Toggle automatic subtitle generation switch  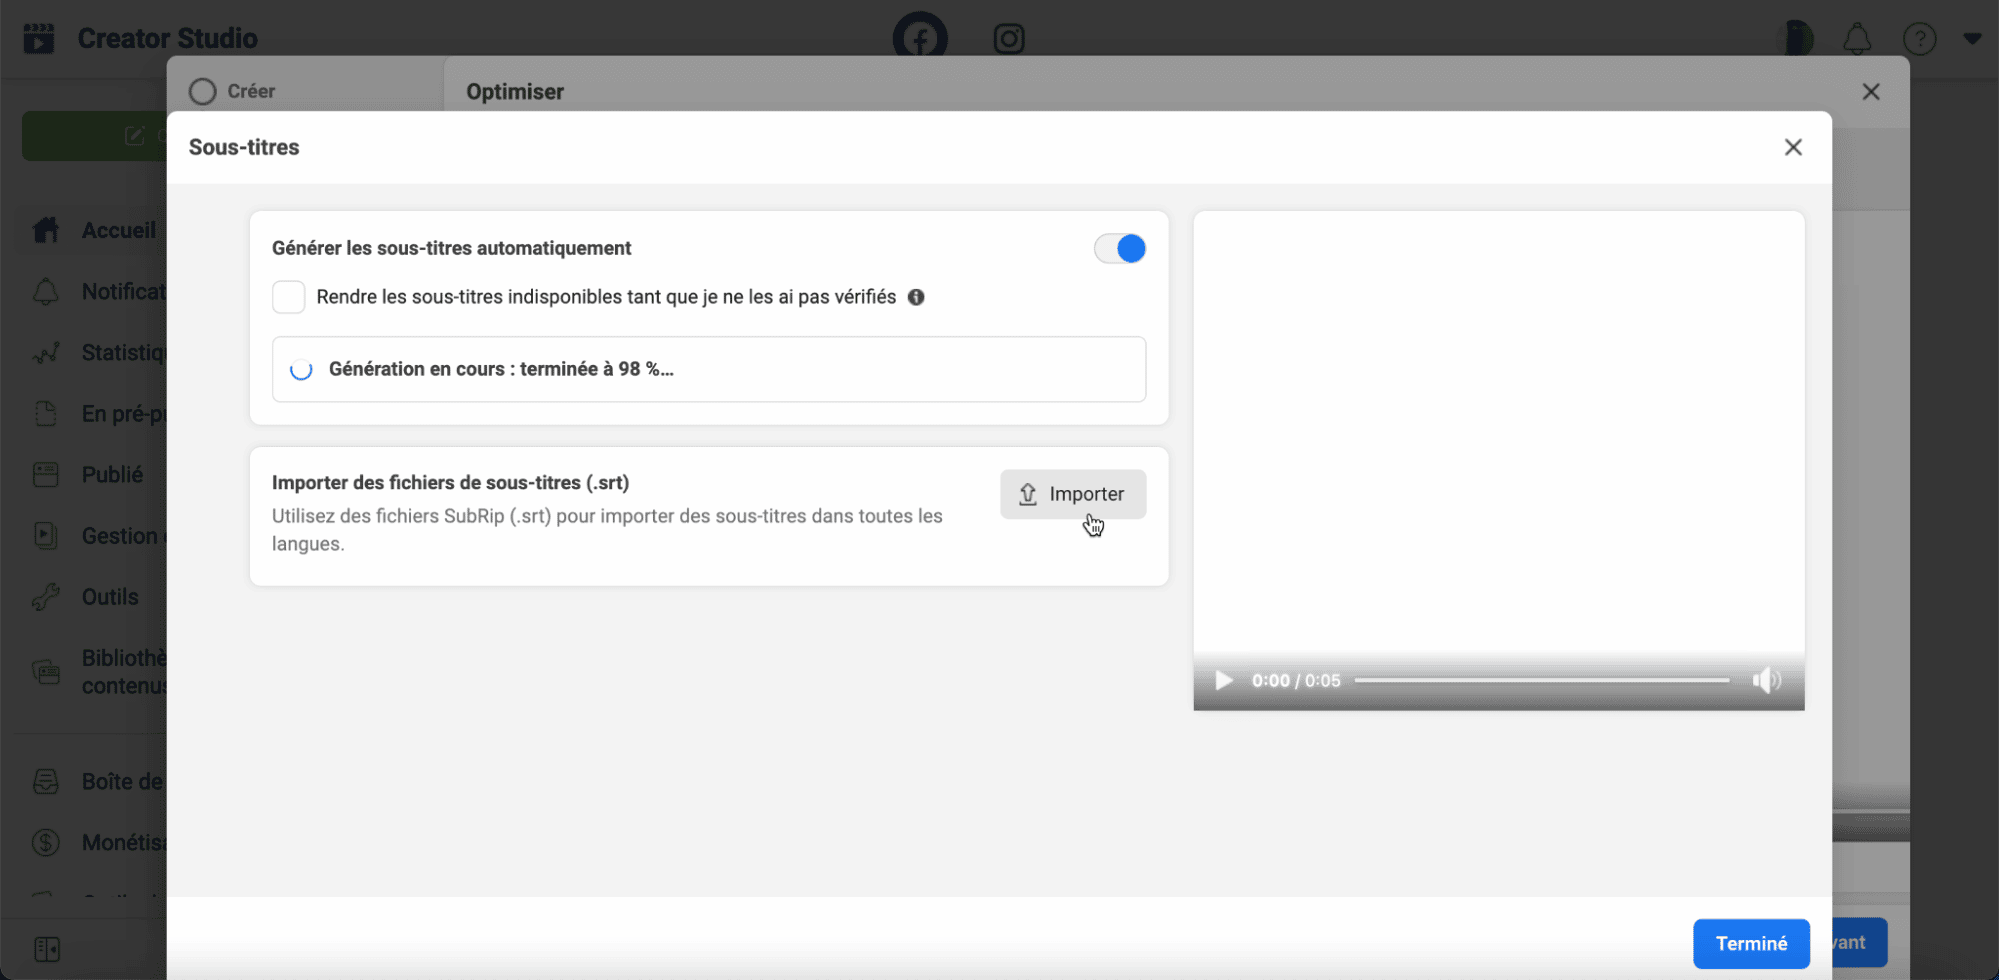click(x=1119, y=248)
